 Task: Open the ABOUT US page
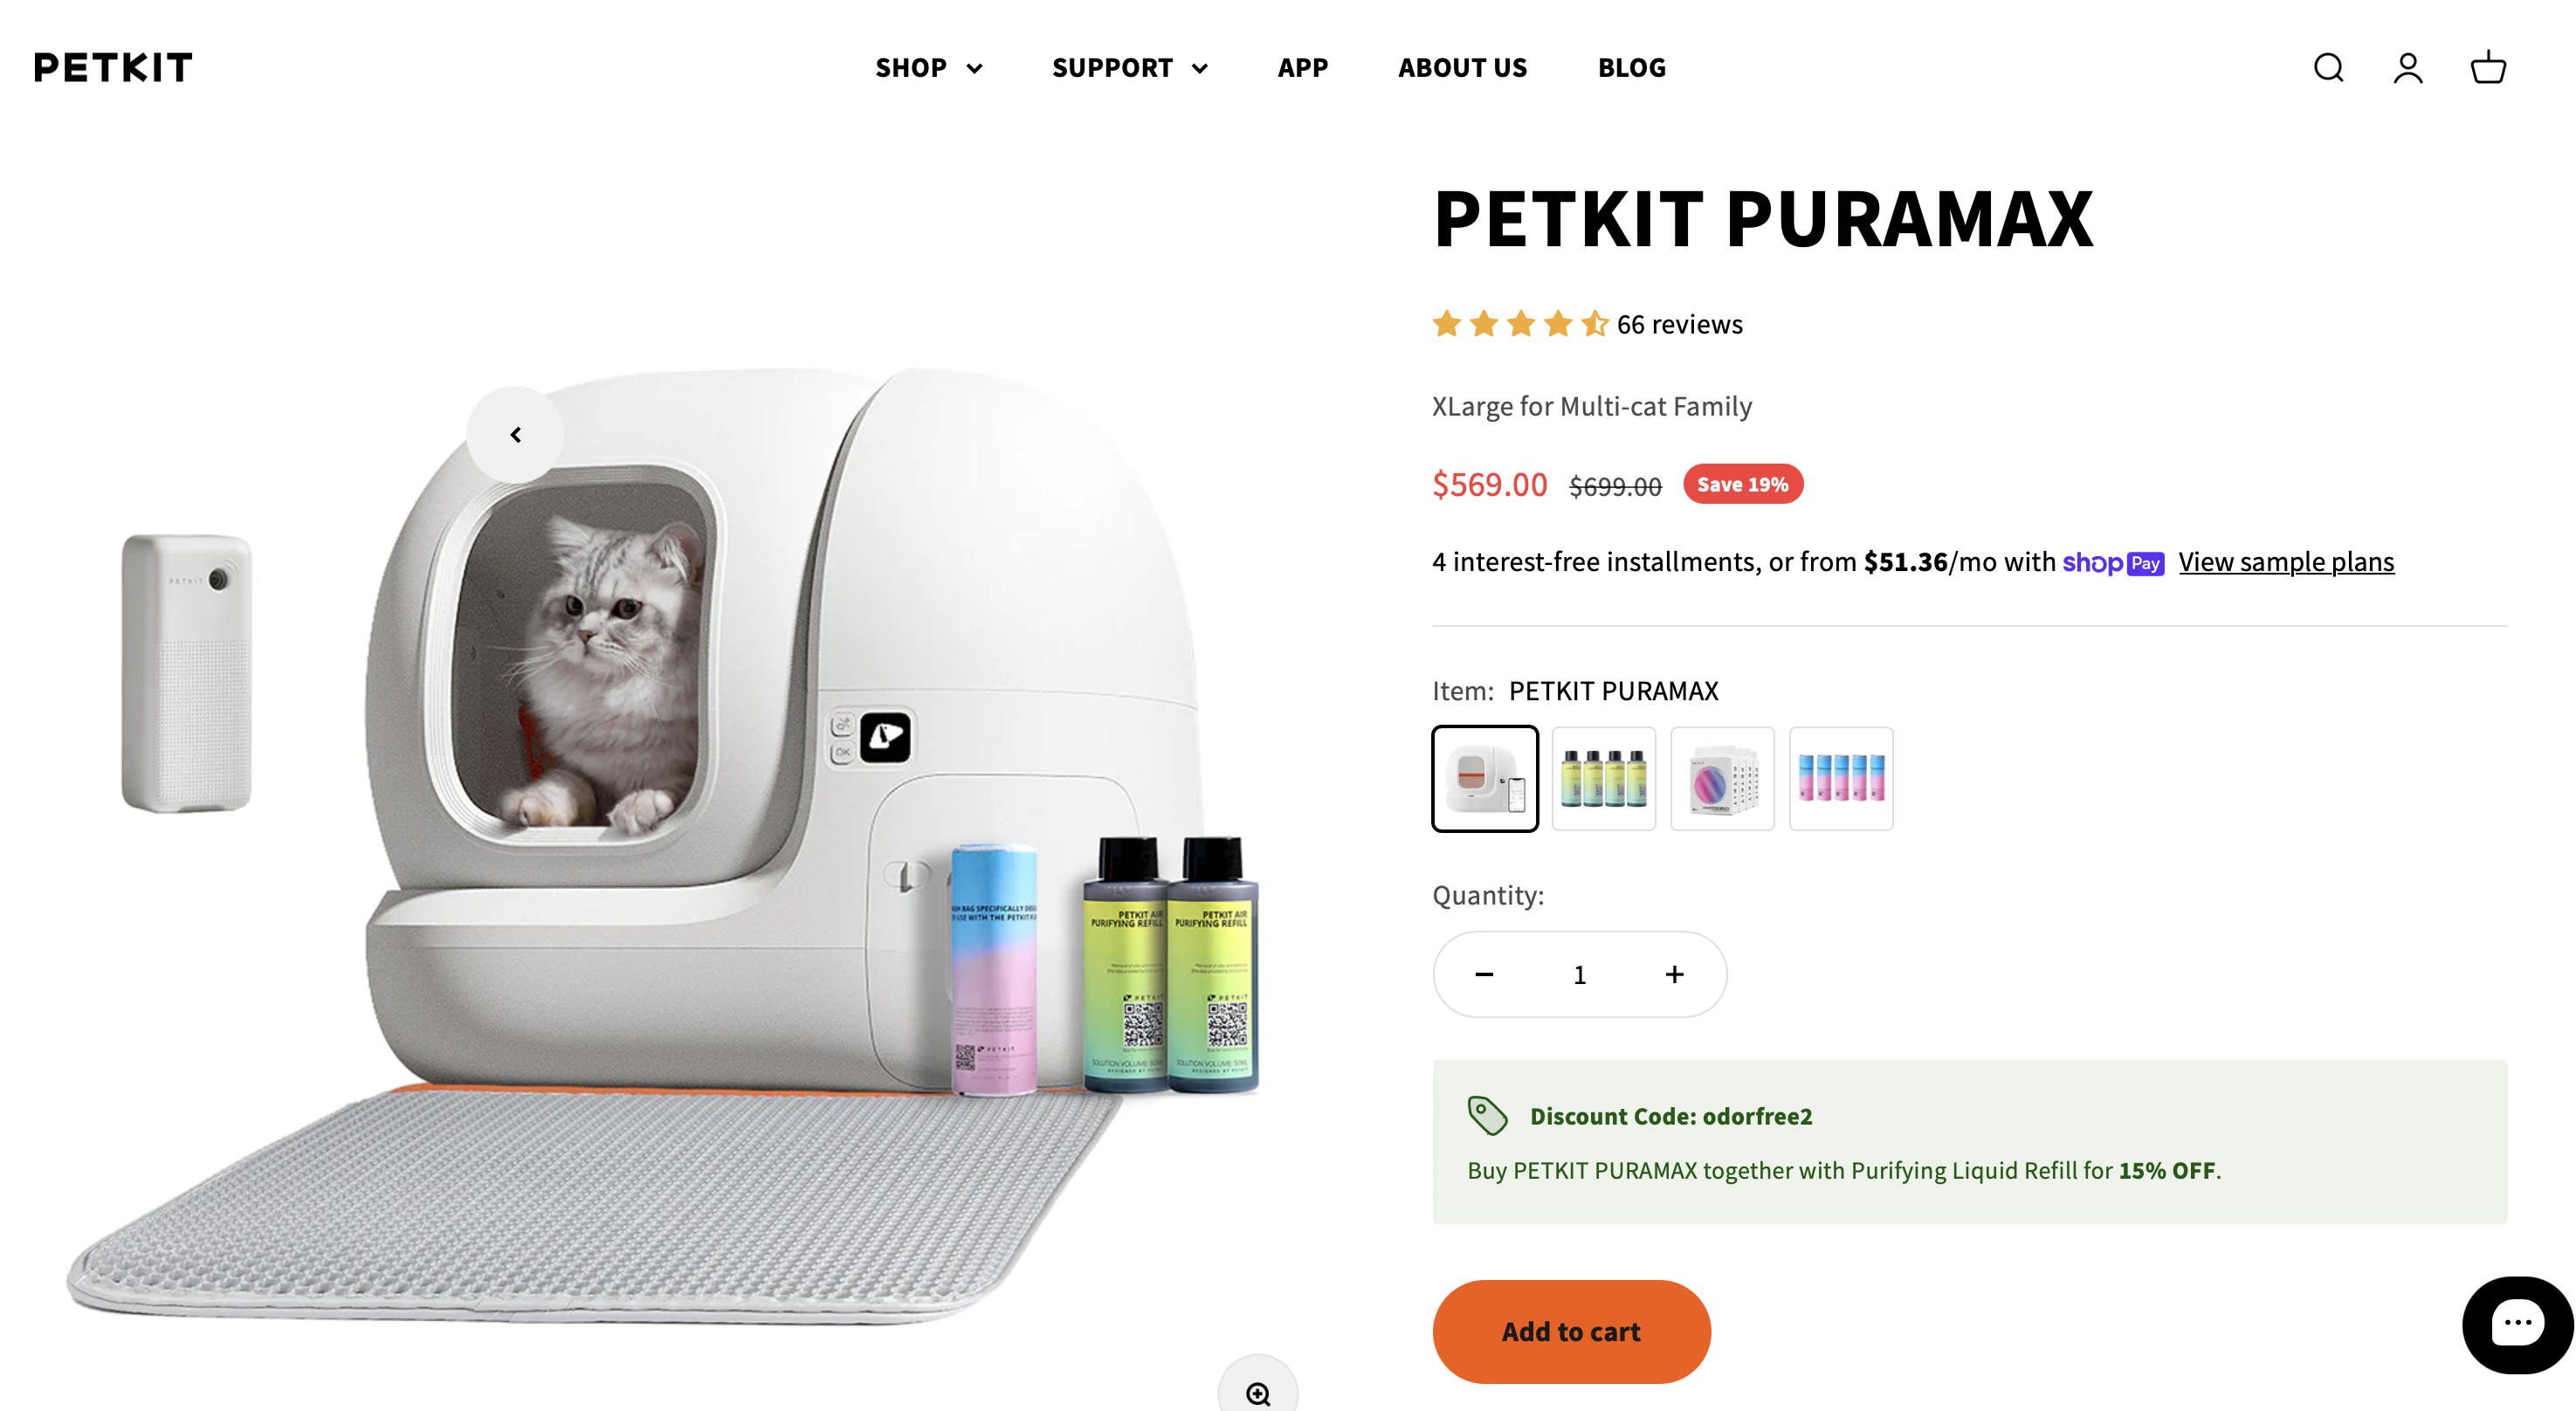pos(1462,68)
